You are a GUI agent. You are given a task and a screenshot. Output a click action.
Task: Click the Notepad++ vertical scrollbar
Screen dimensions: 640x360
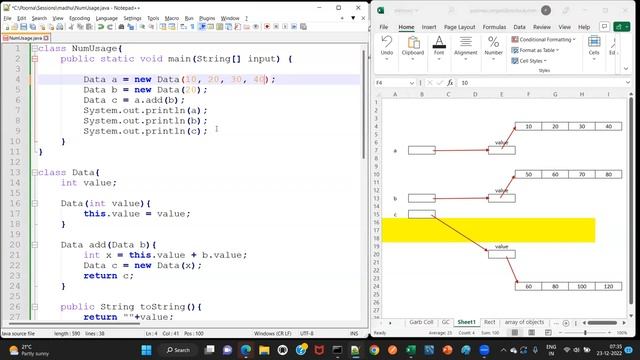point(363,104)
